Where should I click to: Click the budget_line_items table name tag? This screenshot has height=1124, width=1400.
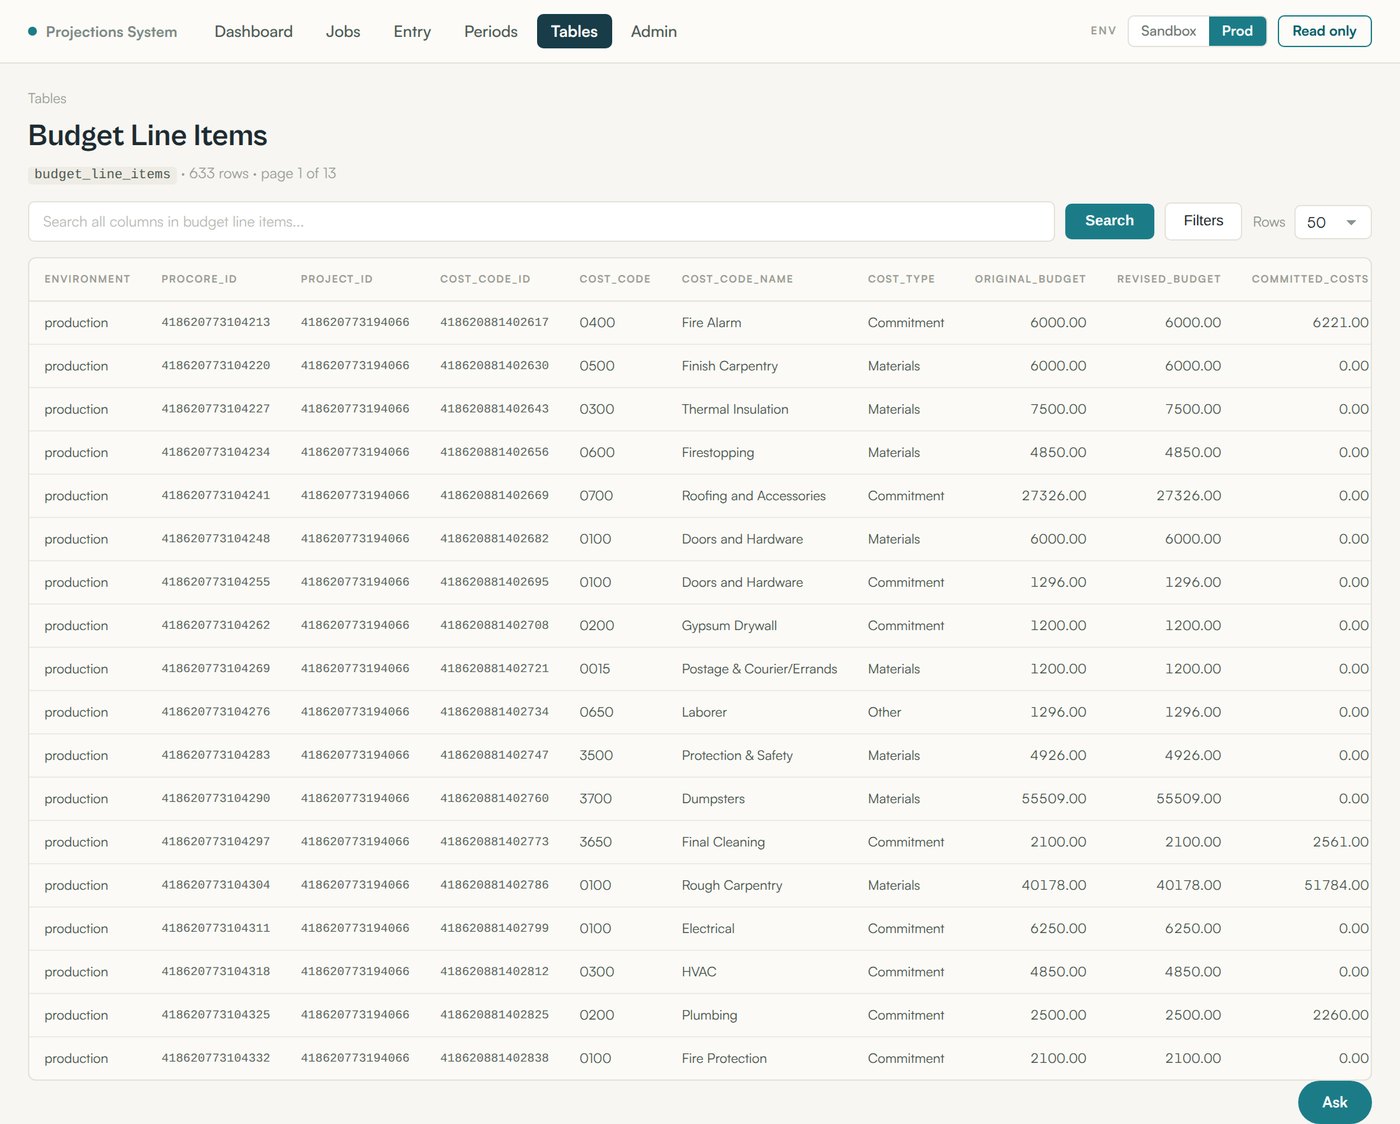102,174
